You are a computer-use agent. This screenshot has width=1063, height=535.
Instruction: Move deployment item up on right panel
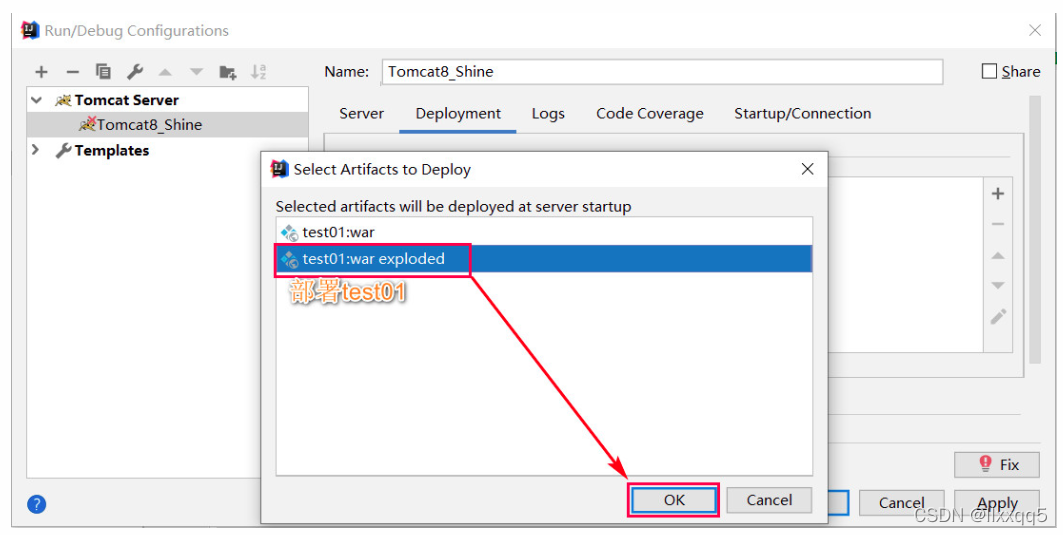[x=998, y=256]
